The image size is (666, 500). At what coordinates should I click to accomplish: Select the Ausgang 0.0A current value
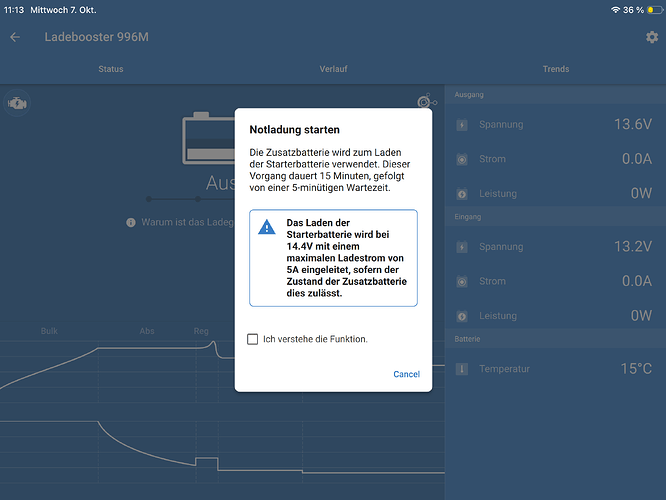(637, 159)
